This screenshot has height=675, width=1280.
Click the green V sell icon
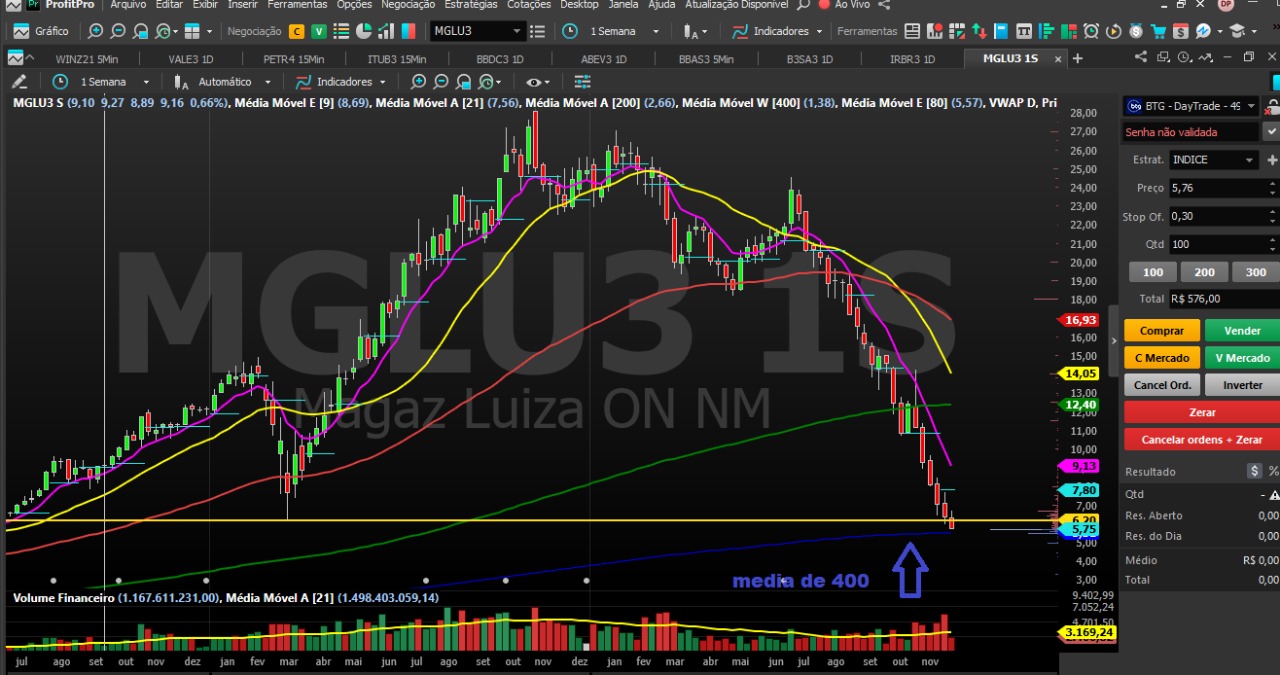click(x=318, y=31)
